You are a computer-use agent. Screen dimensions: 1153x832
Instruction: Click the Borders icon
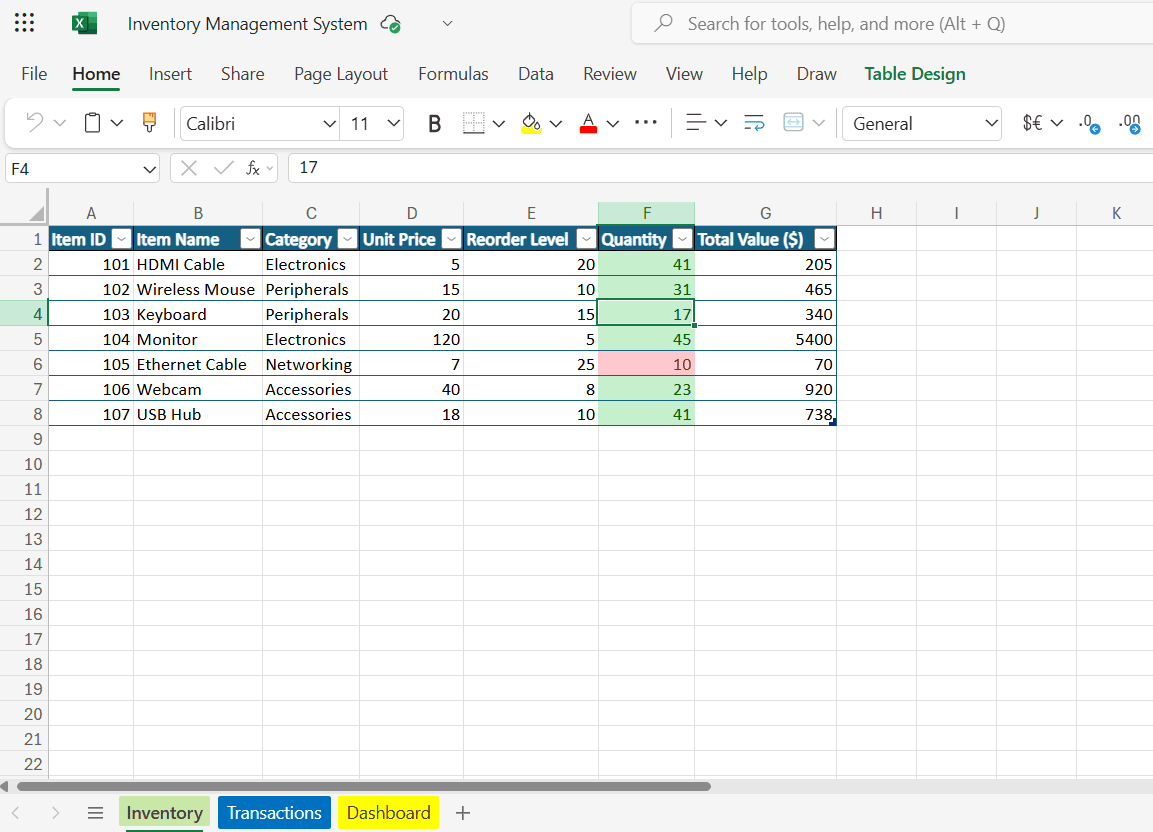(474, 123)
